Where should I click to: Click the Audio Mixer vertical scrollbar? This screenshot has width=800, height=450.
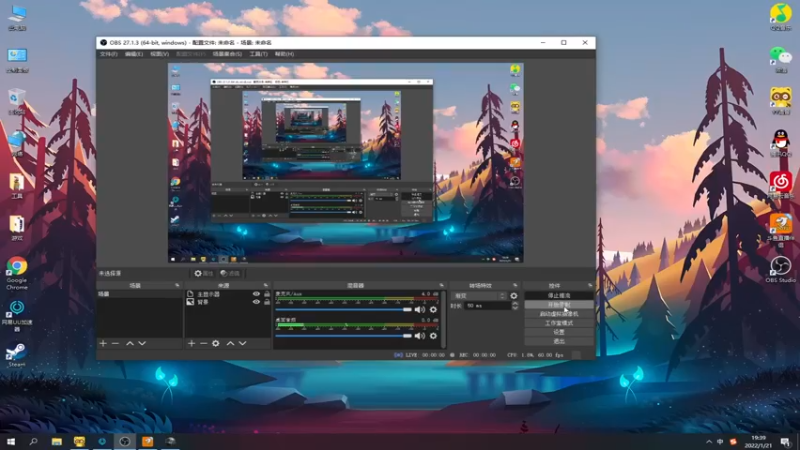point(442,320)
